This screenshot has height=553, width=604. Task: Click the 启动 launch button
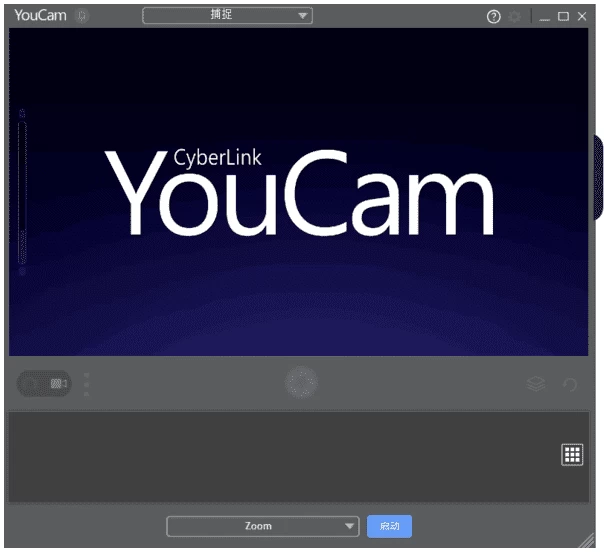pyautogui.click(x=389, y=526)
